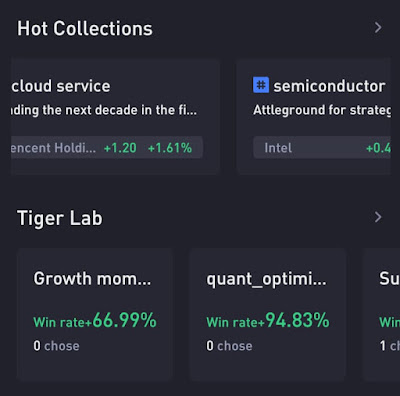The height and width of the screenshot is (396, 400).
Task: Click the semiconductor description text
Action: 322,110
